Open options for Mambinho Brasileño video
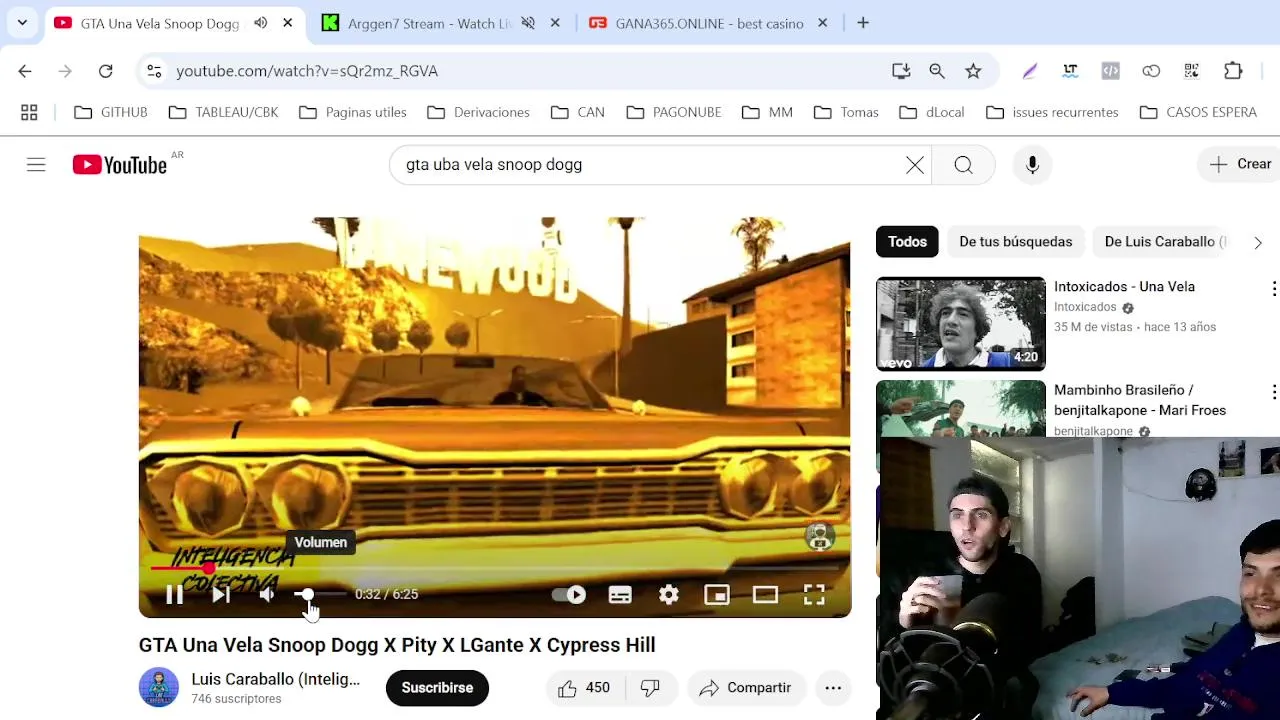 coord(1273,392)
